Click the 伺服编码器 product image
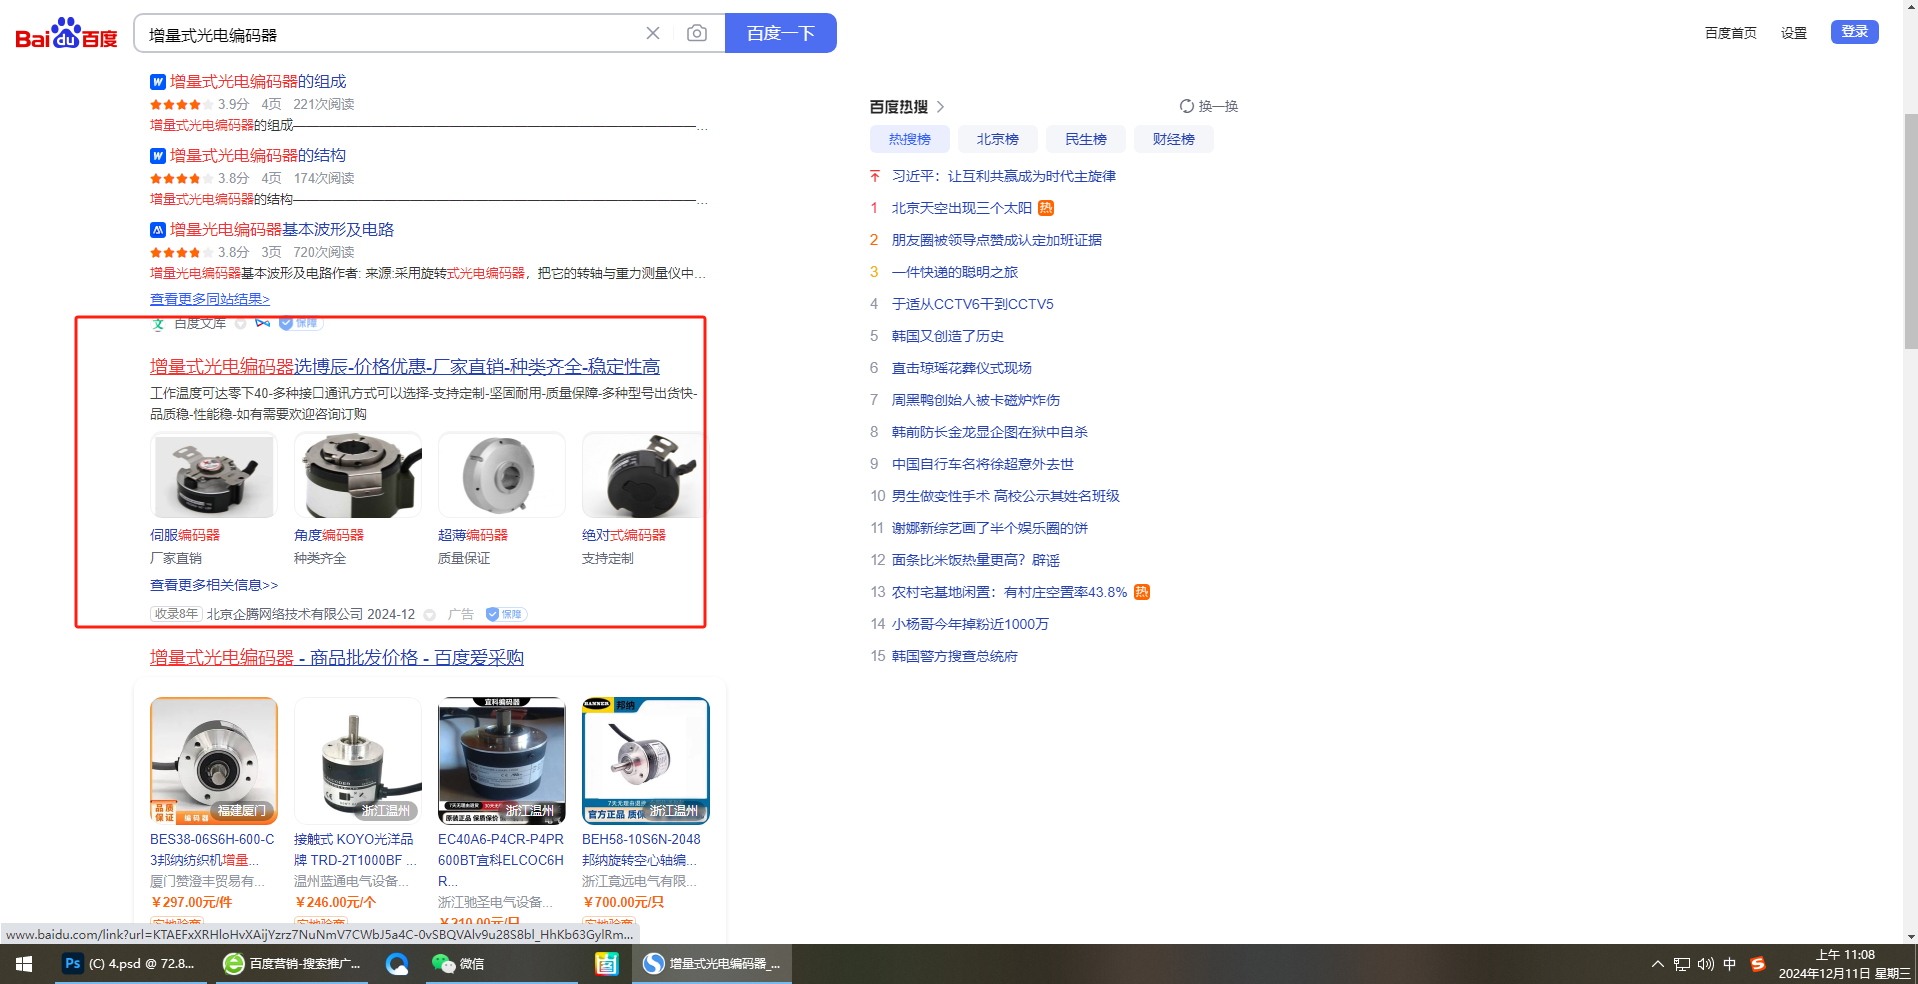1918x984 pixels. pos(214,475)
